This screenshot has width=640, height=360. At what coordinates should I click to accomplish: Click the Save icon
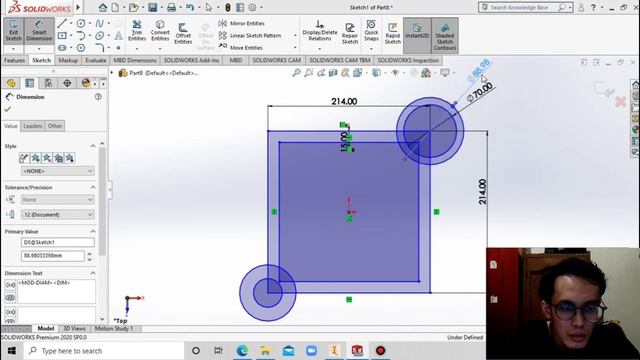(153, 7)
